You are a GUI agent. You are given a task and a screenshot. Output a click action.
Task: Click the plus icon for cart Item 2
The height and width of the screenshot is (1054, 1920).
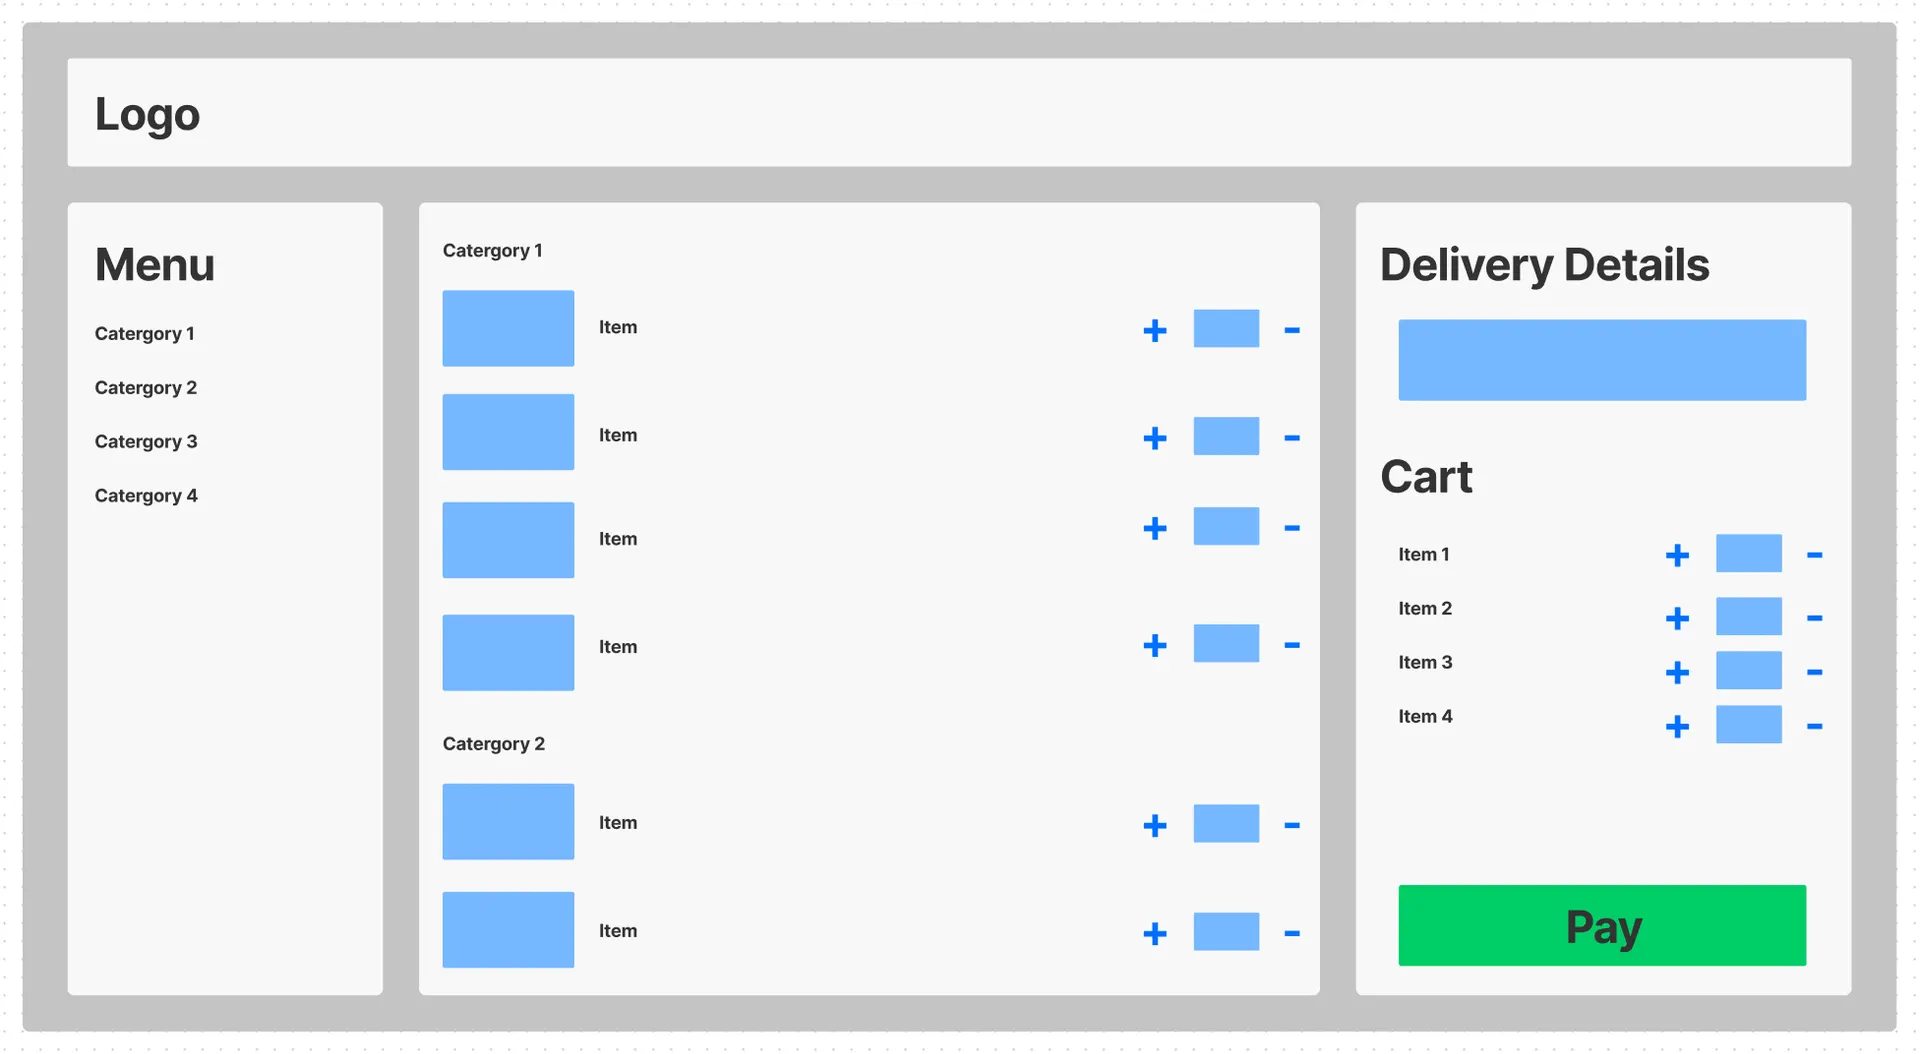(1677, 619)
